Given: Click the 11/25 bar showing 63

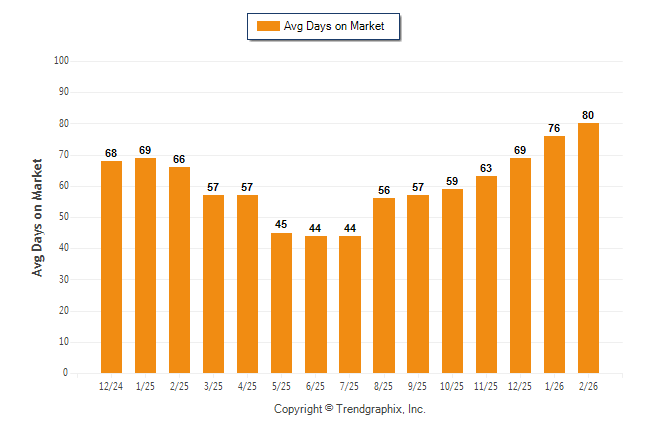Looking at the screenshot, I should [486, 275].
